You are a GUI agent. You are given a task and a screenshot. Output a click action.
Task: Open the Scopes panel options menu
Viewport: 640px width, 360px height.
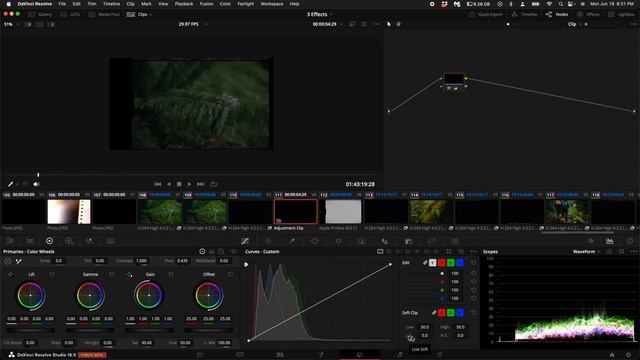(633, 252)
